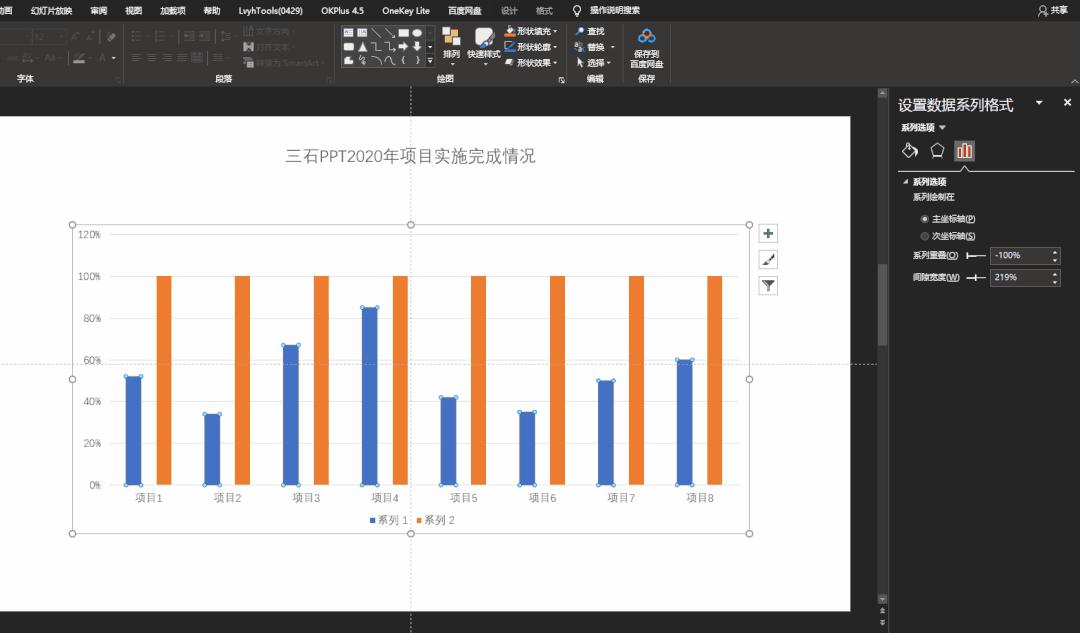
Task: Click the chart styles brush icon
Action: 767,258
